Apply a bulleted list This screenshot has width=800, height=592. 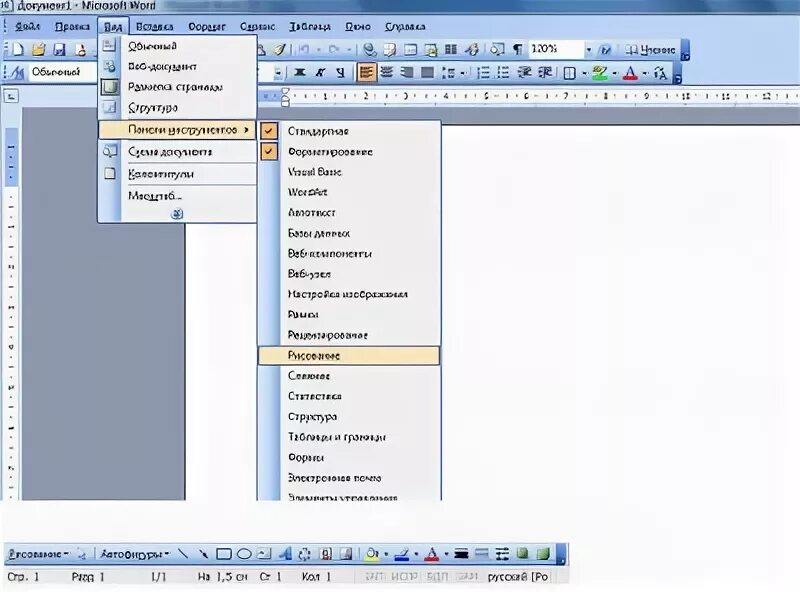[x=503, y=73]
